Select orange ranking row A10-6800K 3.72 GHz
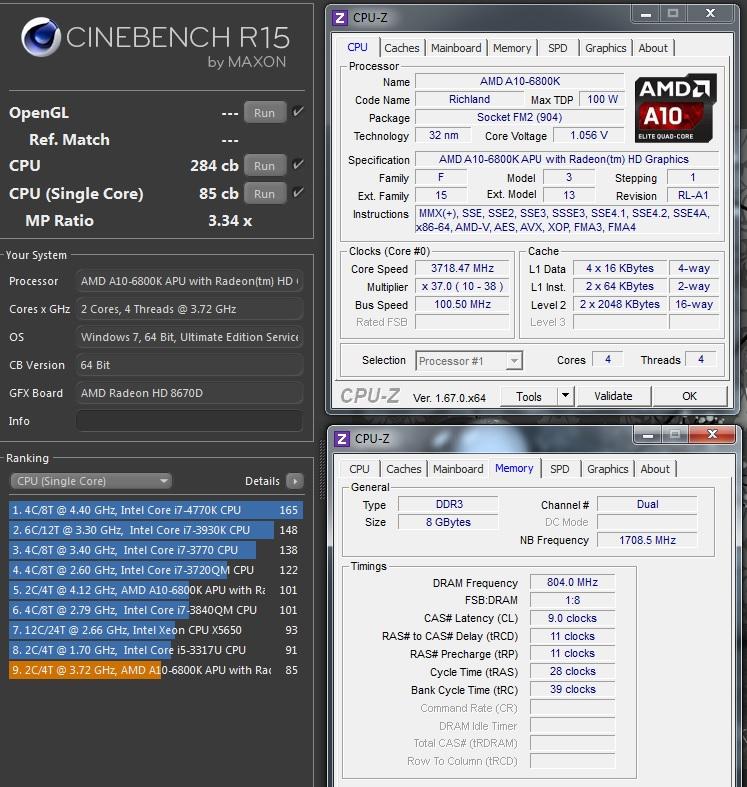The height and width of the screenshot is (787, 747). tap(156, 670)
